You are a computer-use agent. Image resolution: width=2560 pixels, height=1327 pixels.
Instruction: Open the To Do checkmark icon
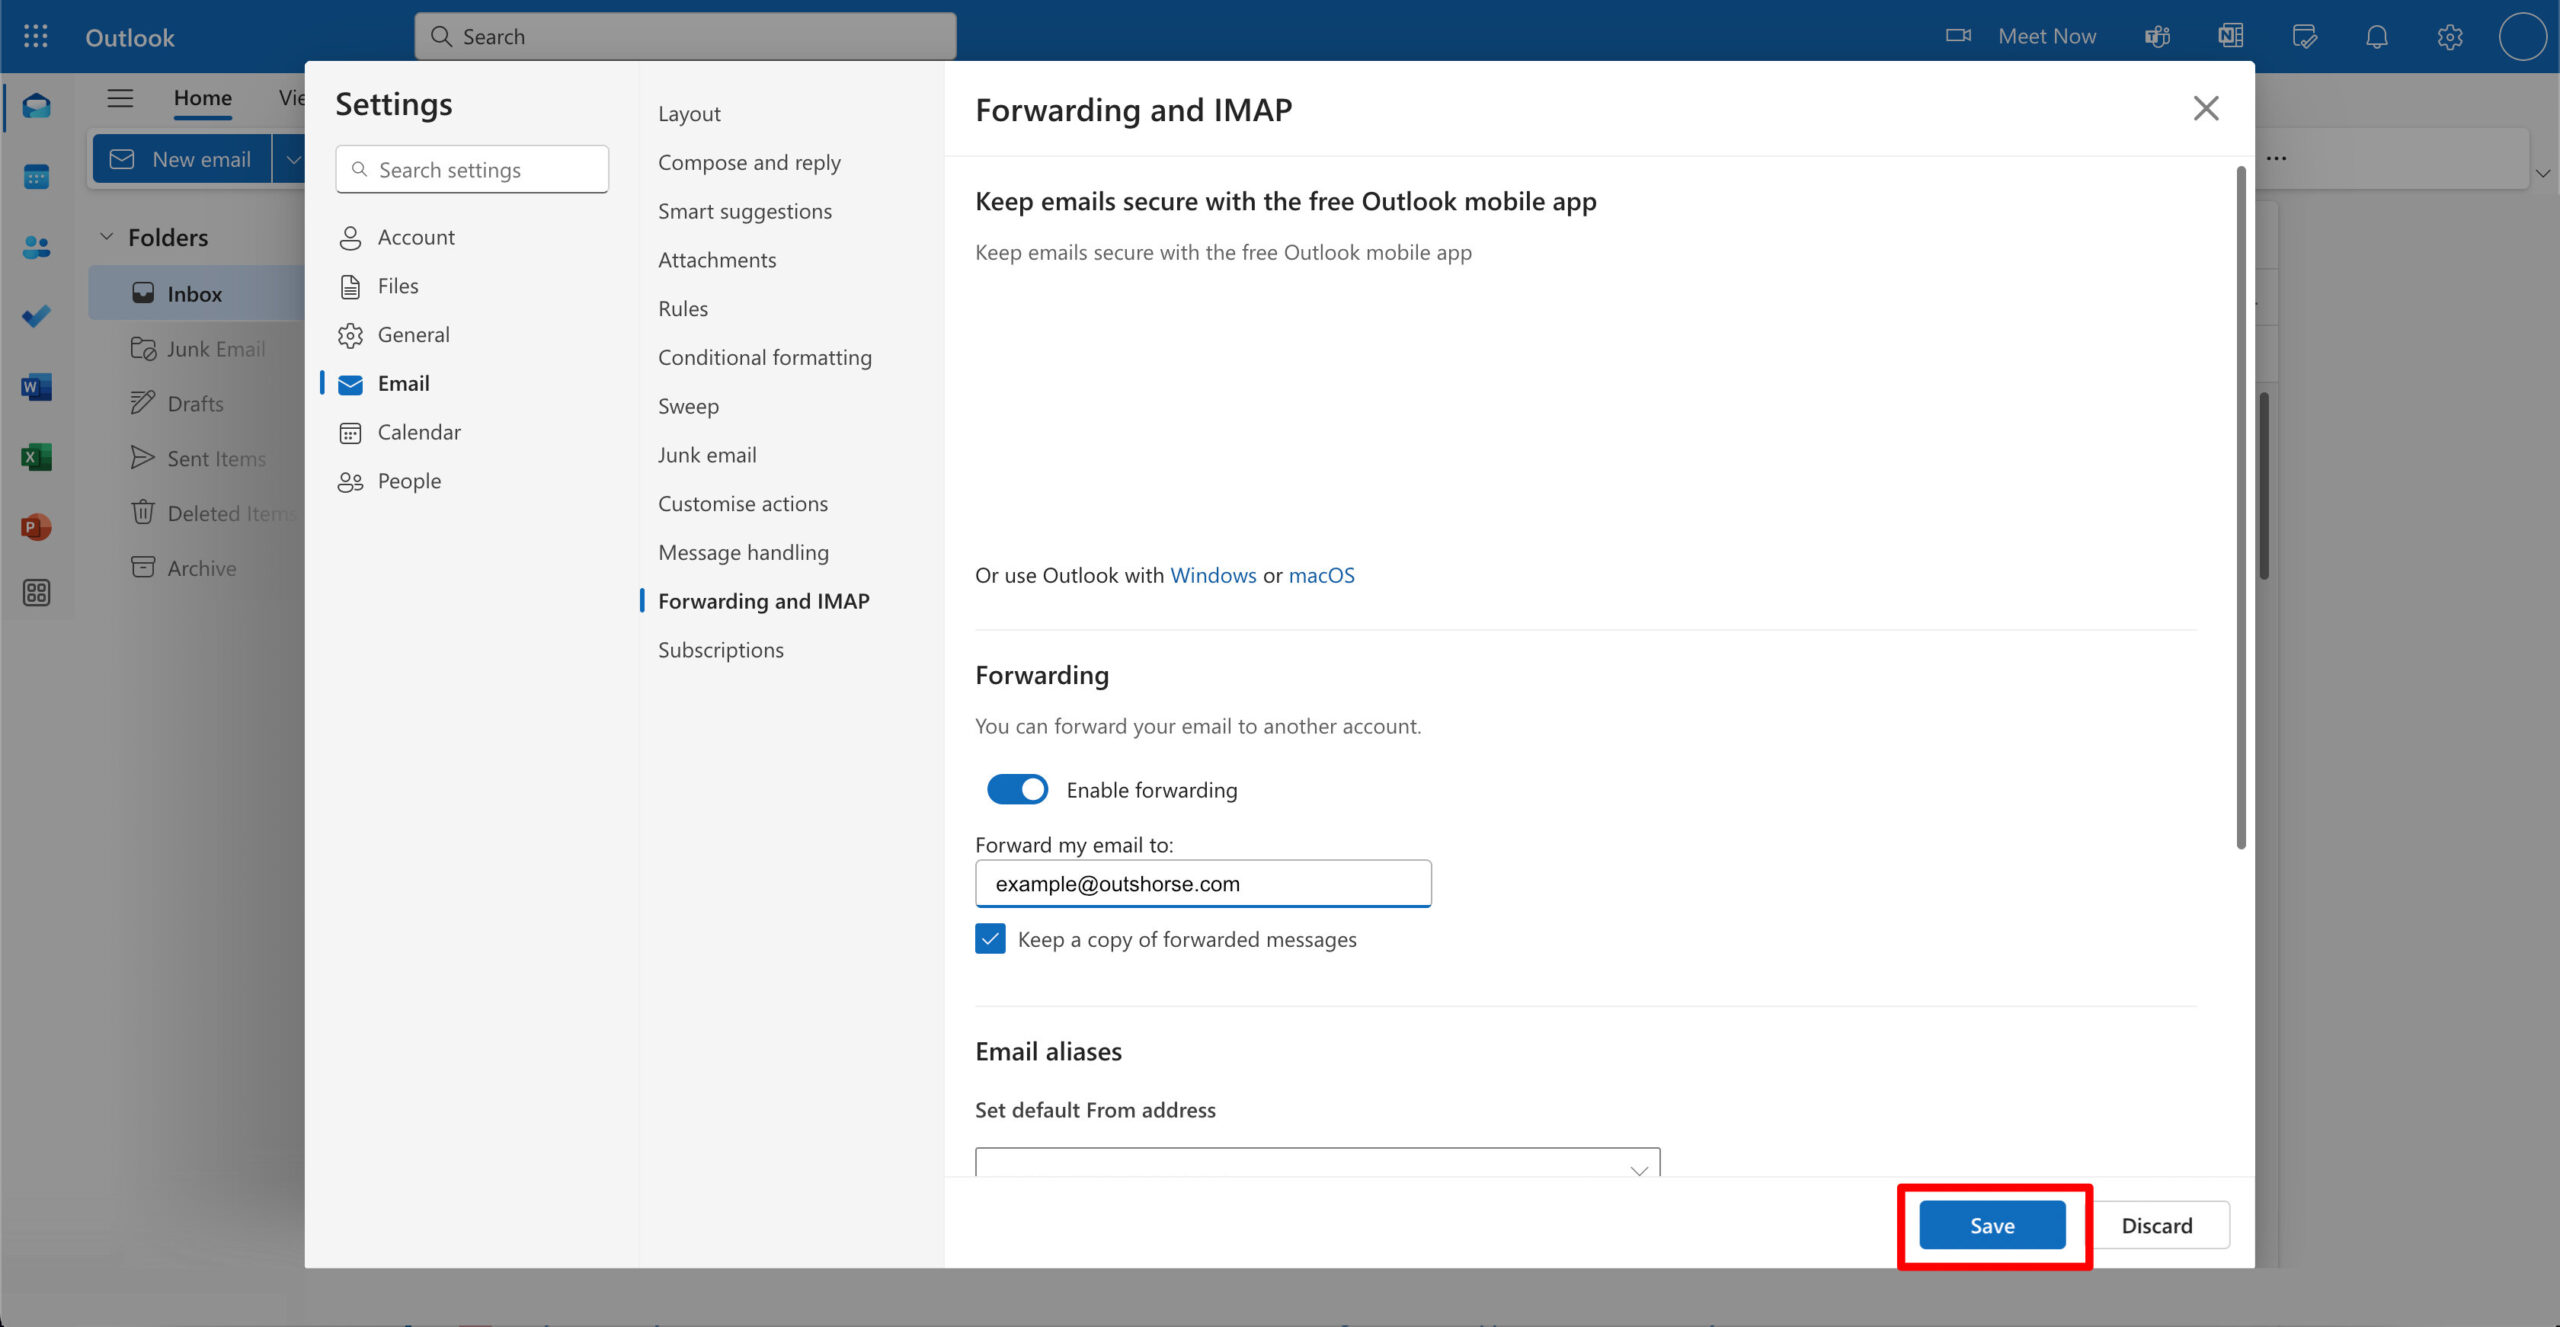pyautogui.click(x=37, y=317)
